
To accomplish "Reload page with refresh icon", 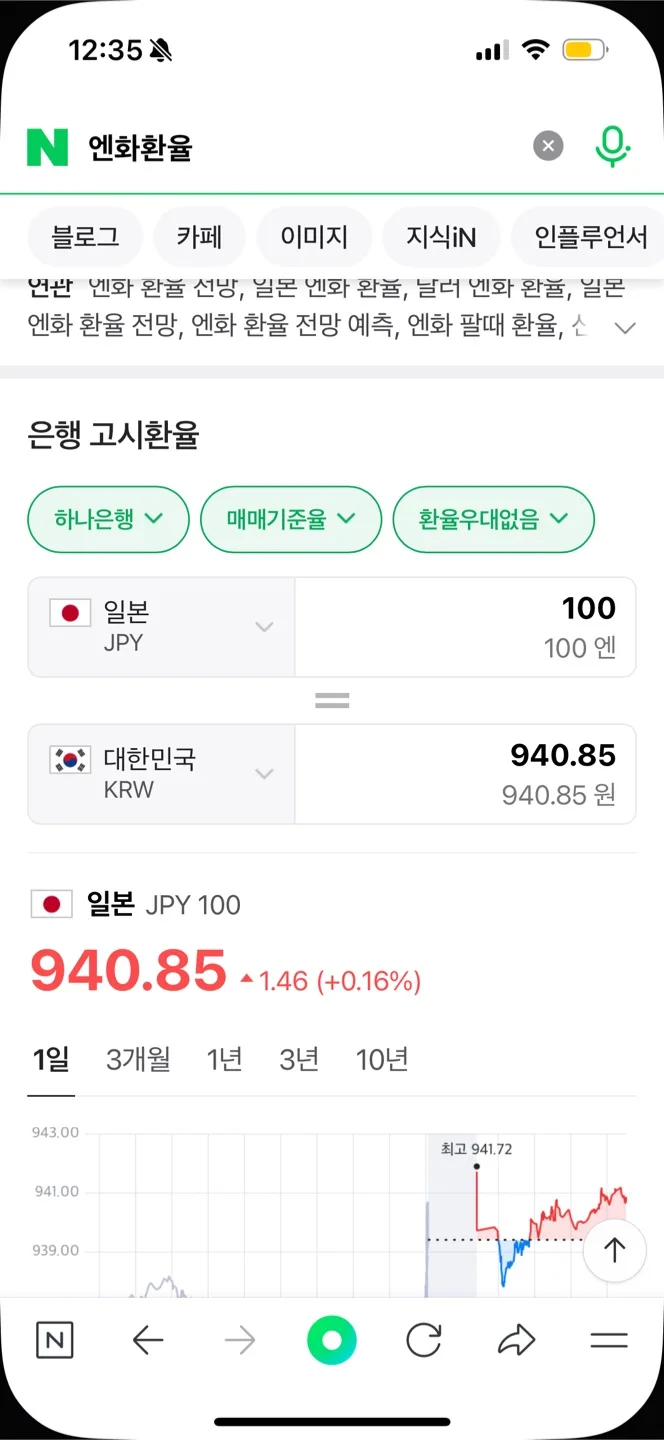I will 424,1341.
